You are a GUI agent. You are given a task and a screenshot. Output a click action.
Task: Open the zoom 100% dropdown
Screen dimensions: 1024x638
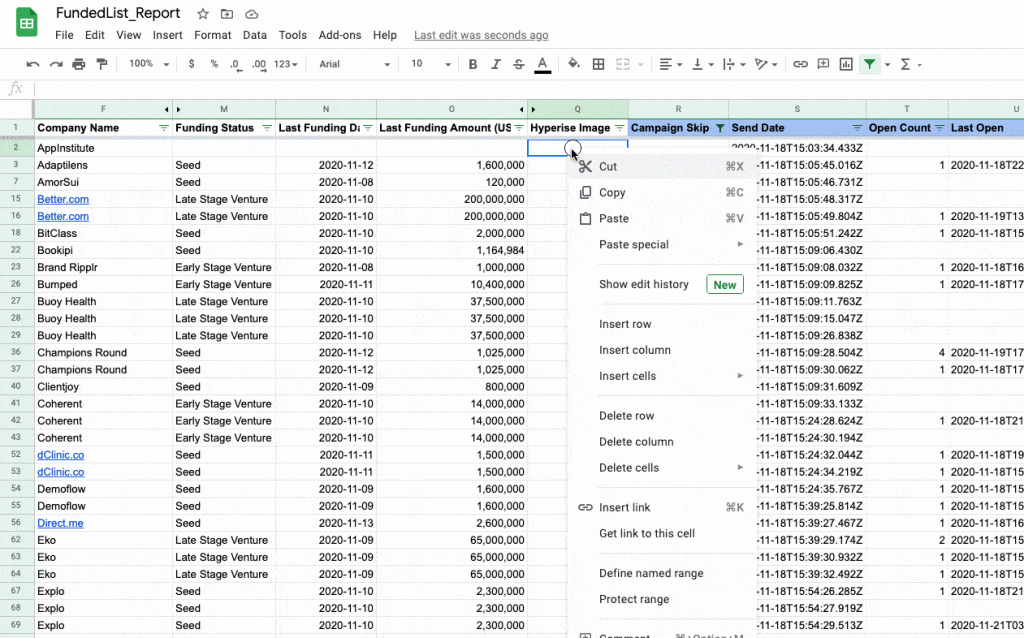(149, 64)
